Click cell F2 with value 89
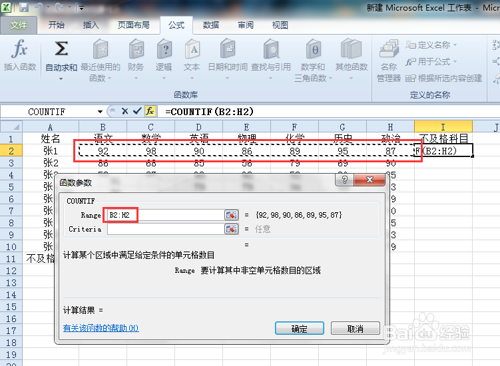This screenshot has height=366, width=500. pyautogui.click(x=295, y=151)
